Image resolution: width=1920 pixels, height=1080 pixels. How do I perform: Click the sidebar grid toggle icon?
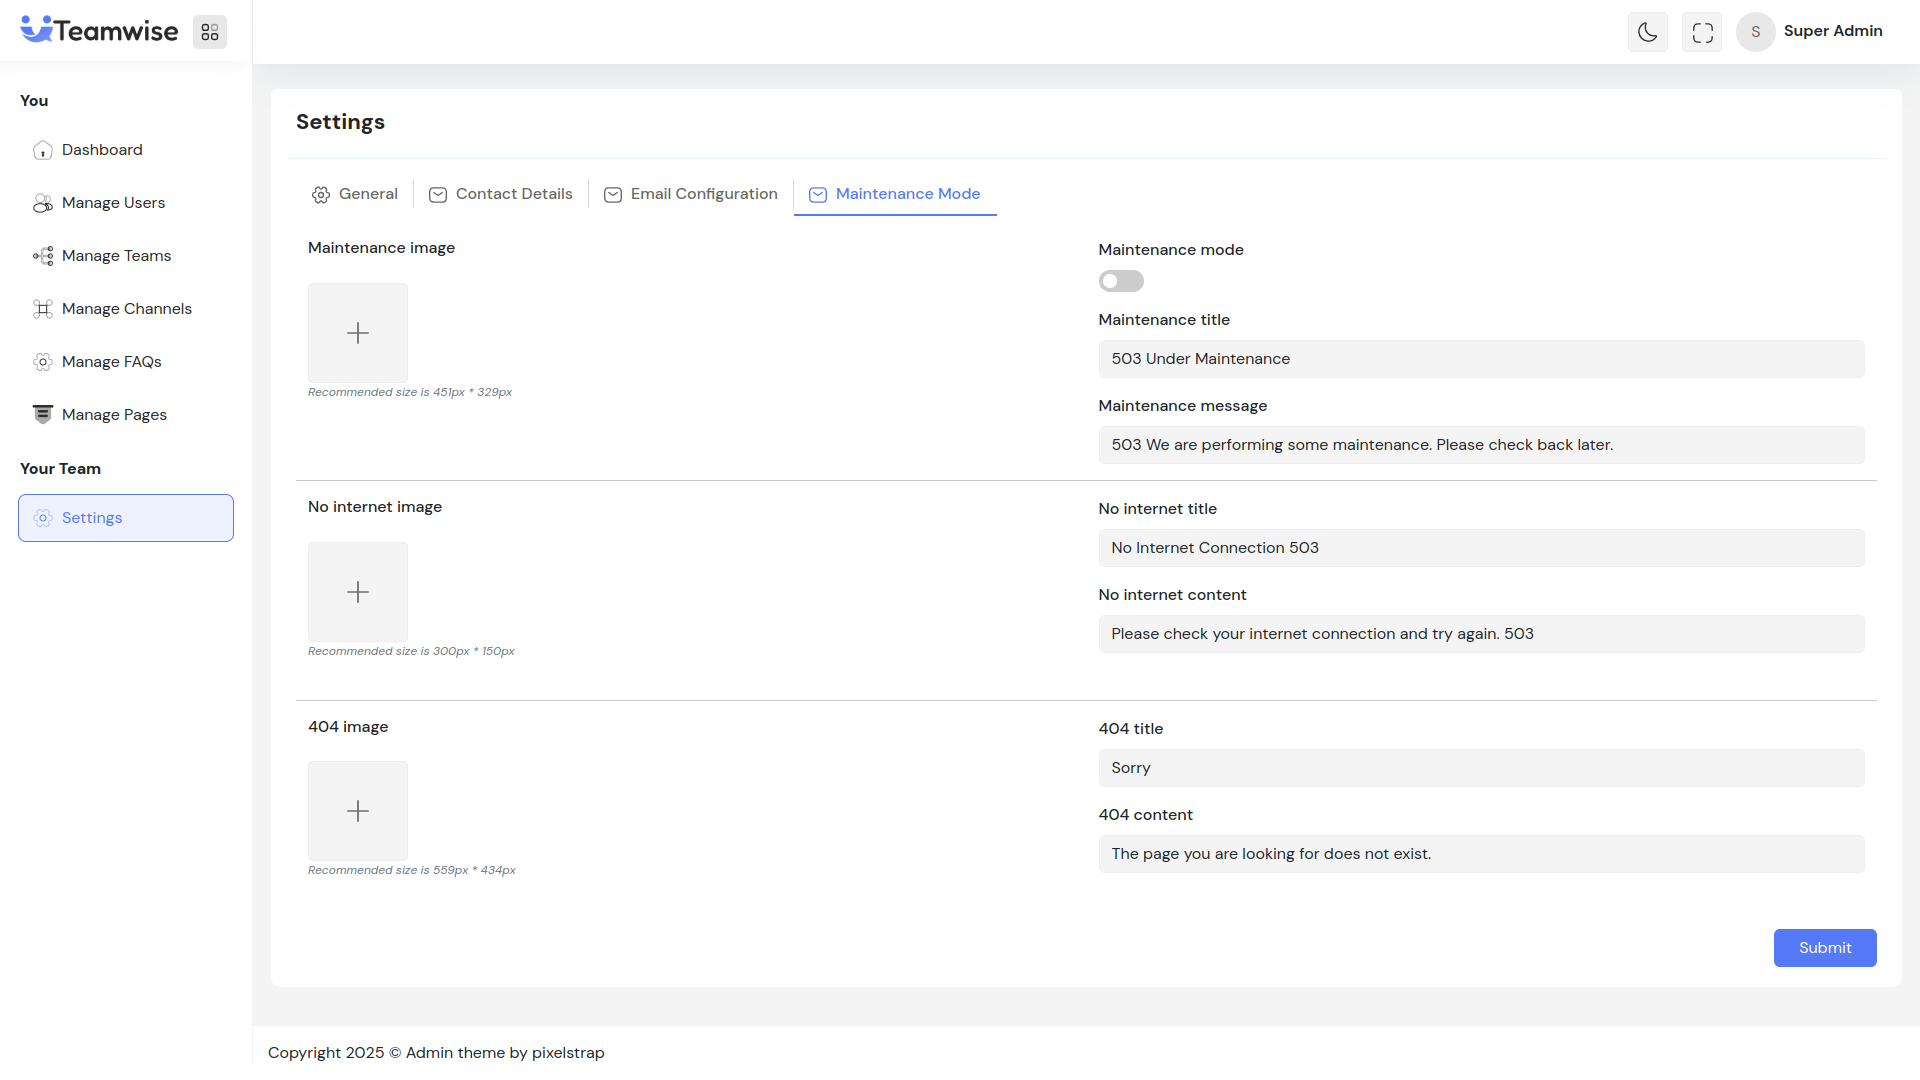(210, 32)
